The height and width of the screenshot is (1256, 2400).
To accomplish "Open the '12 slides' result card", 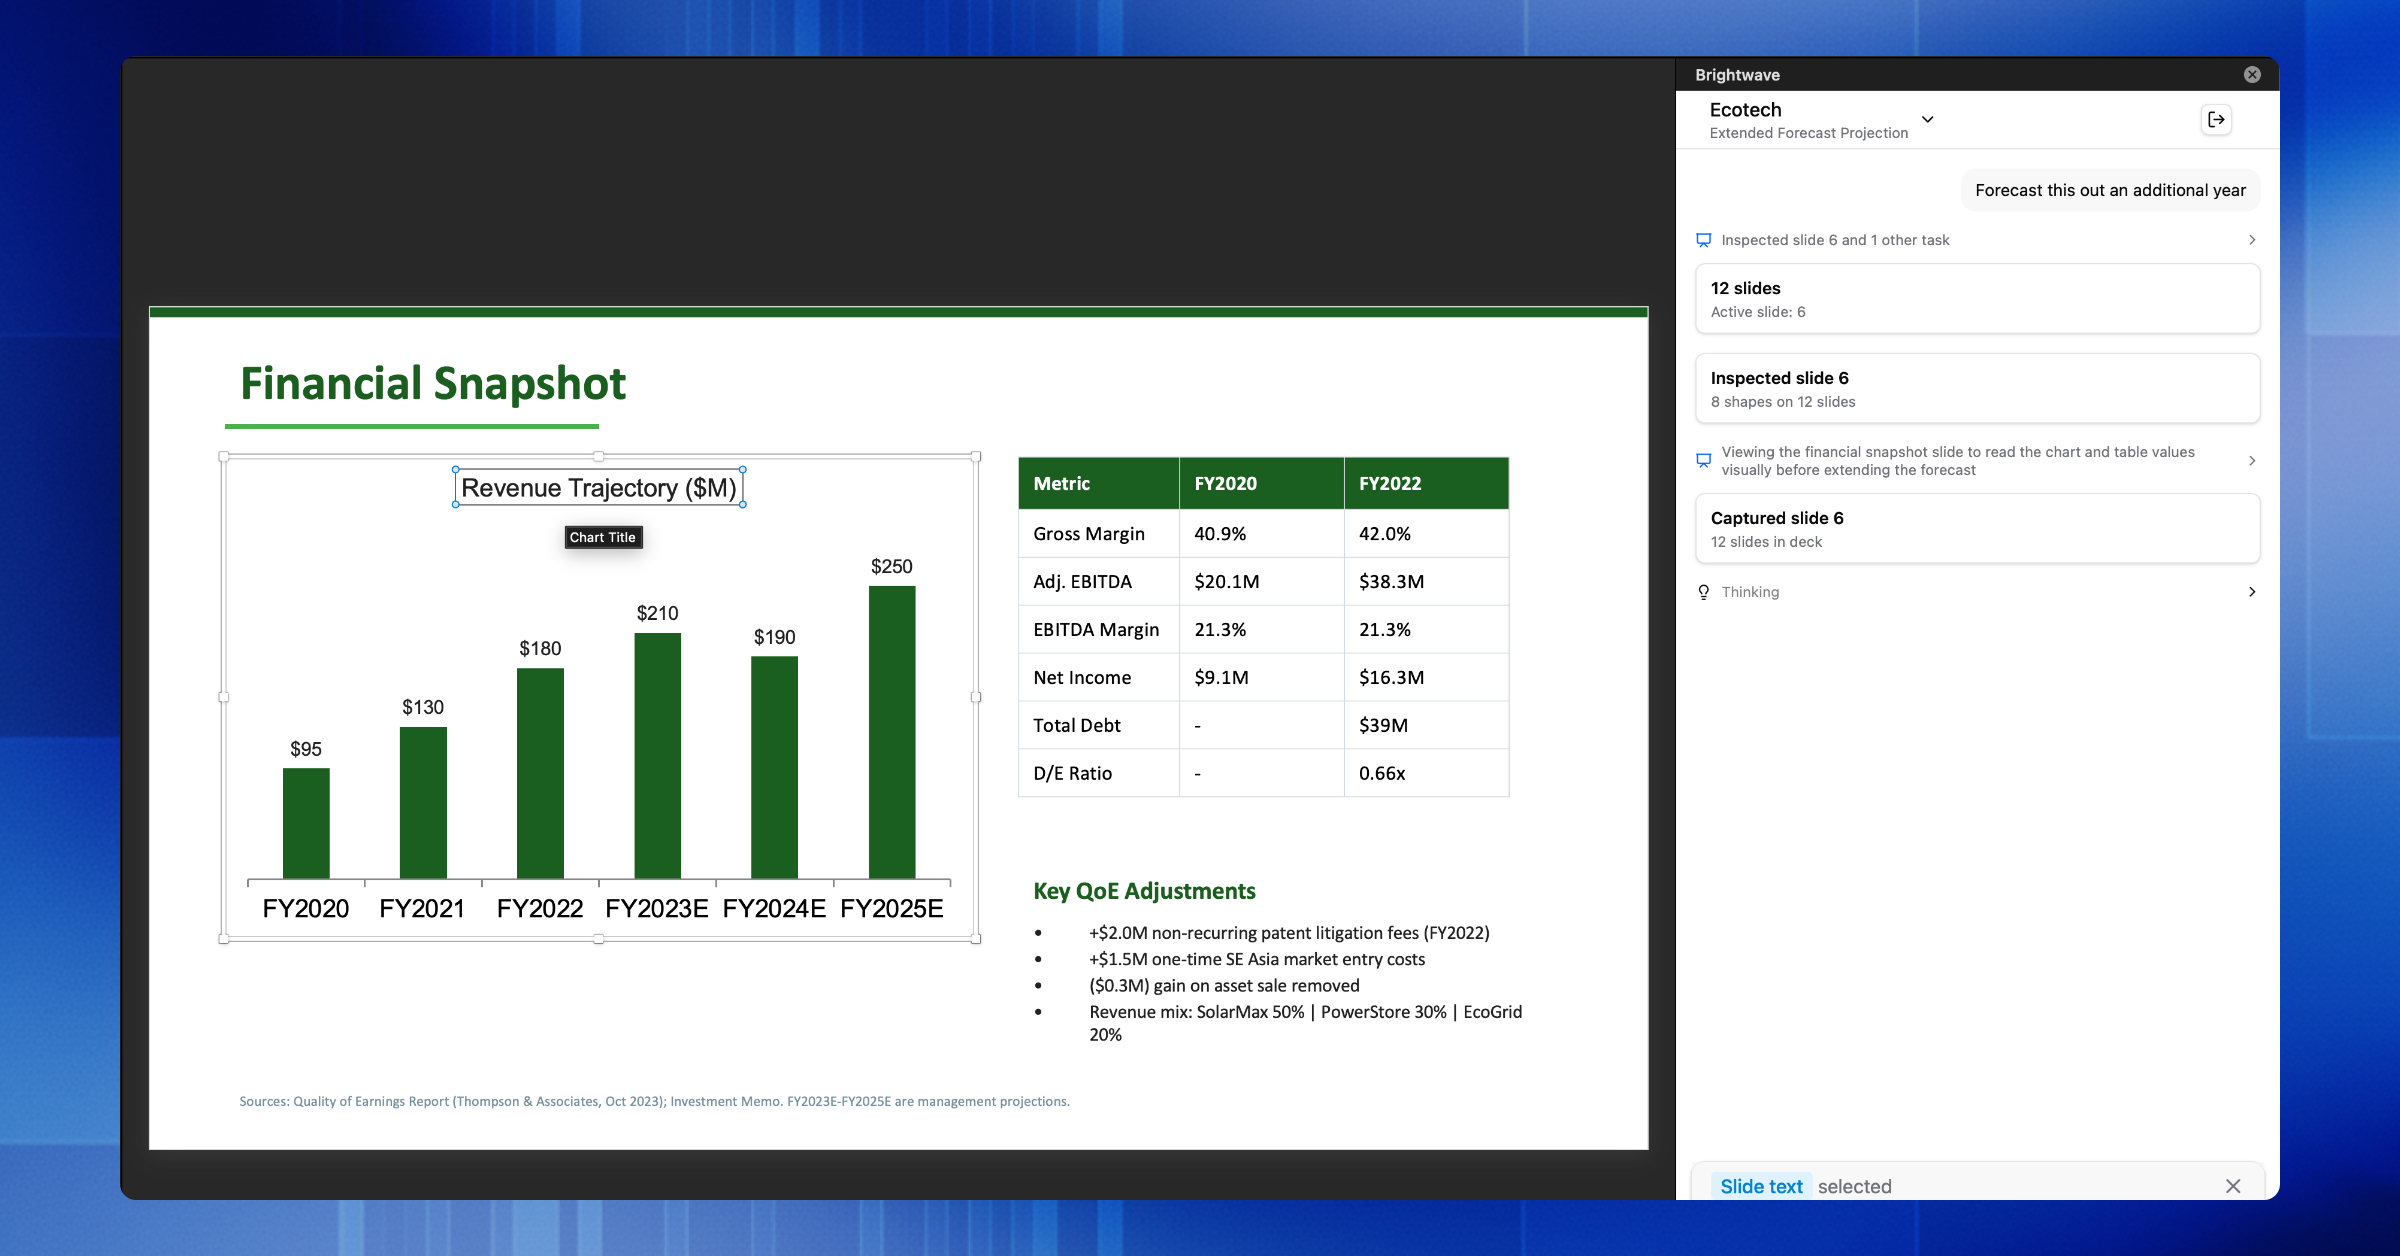I will 1977,299.
